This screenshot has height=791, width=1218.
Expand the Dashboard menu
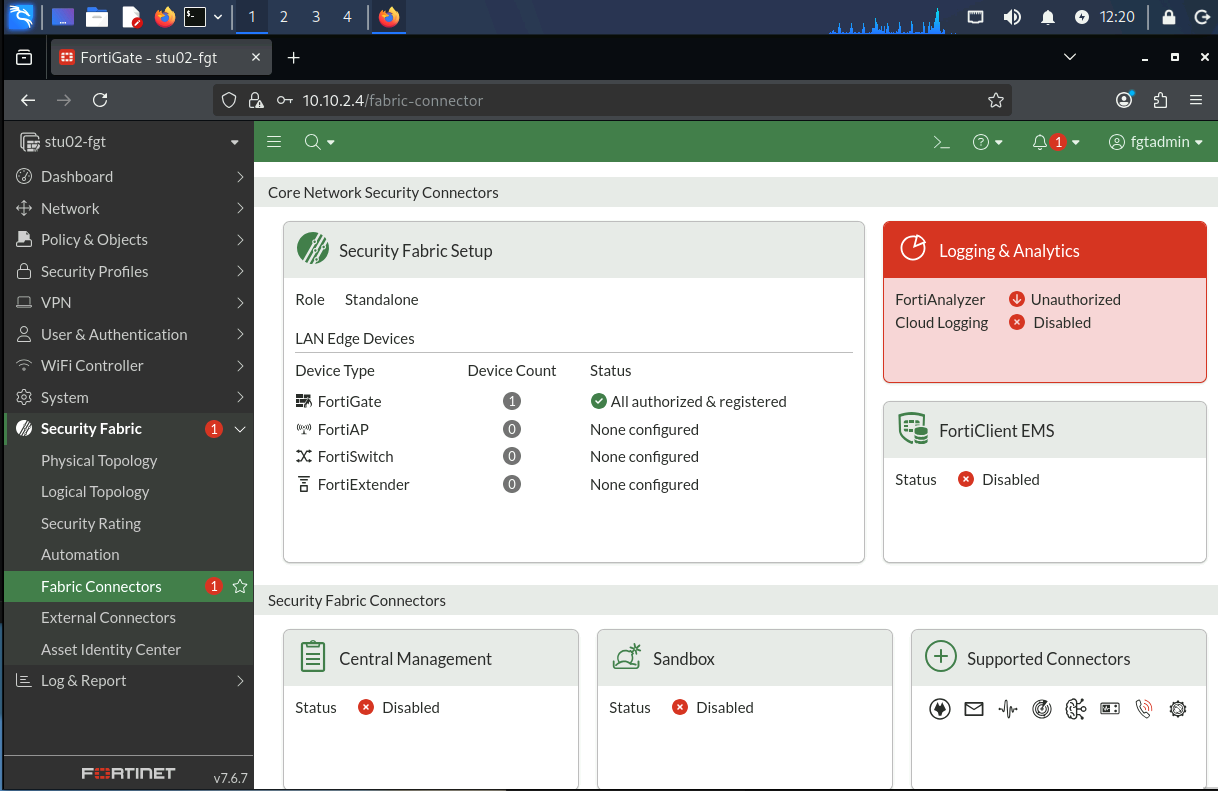(x=127, y=177)
